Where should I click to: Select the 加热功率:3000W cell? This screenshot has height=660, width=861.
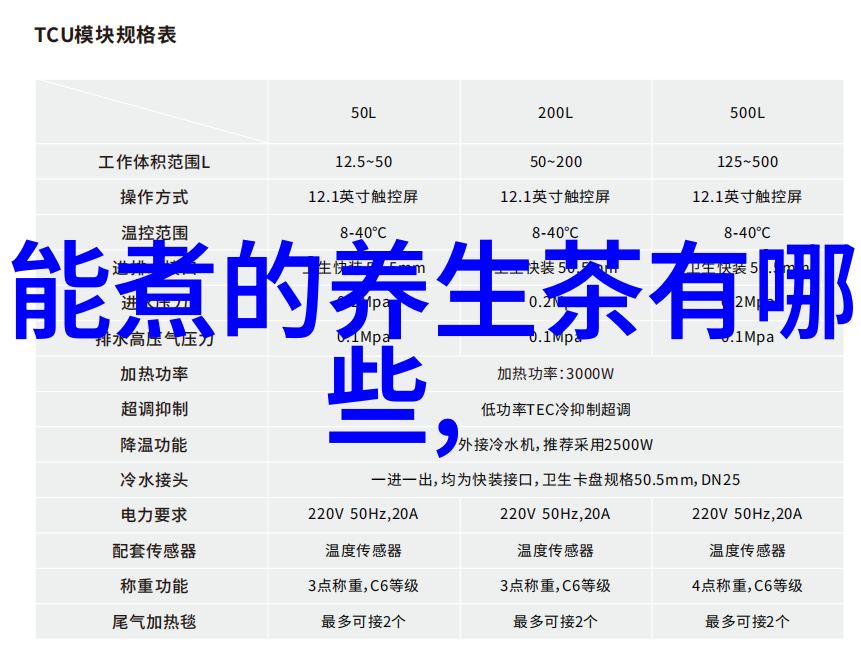click(x=555, y=374)
